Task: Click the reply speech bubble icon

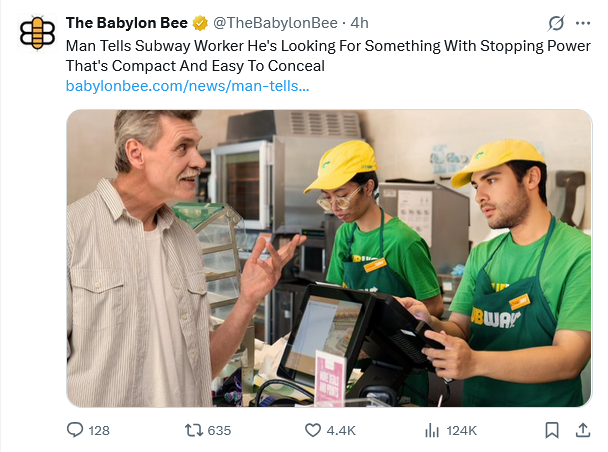Action: click(74, 430)
